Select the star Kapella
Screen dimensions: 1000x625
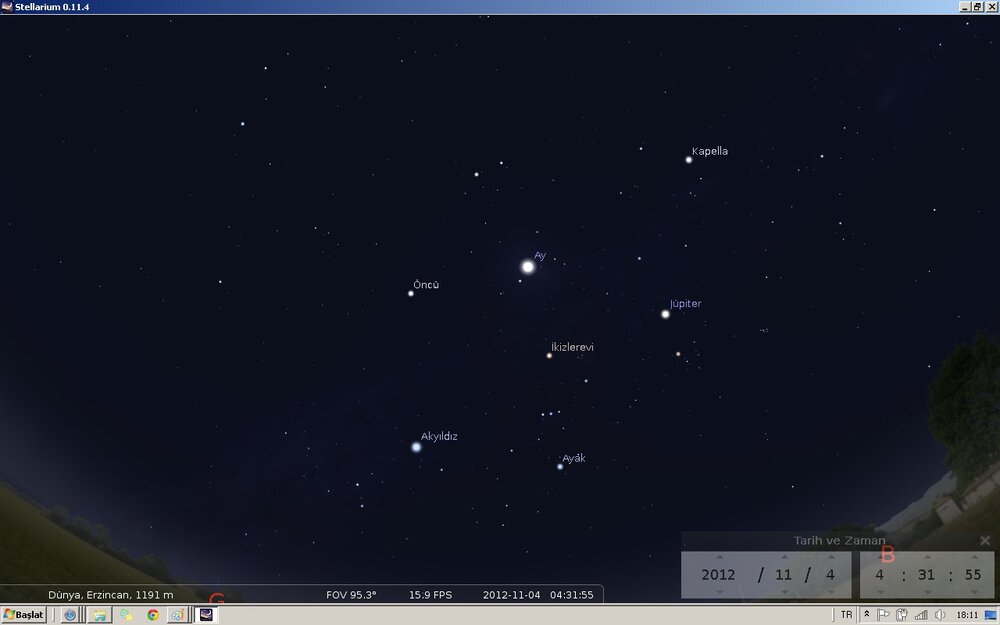tap(689, 159)
